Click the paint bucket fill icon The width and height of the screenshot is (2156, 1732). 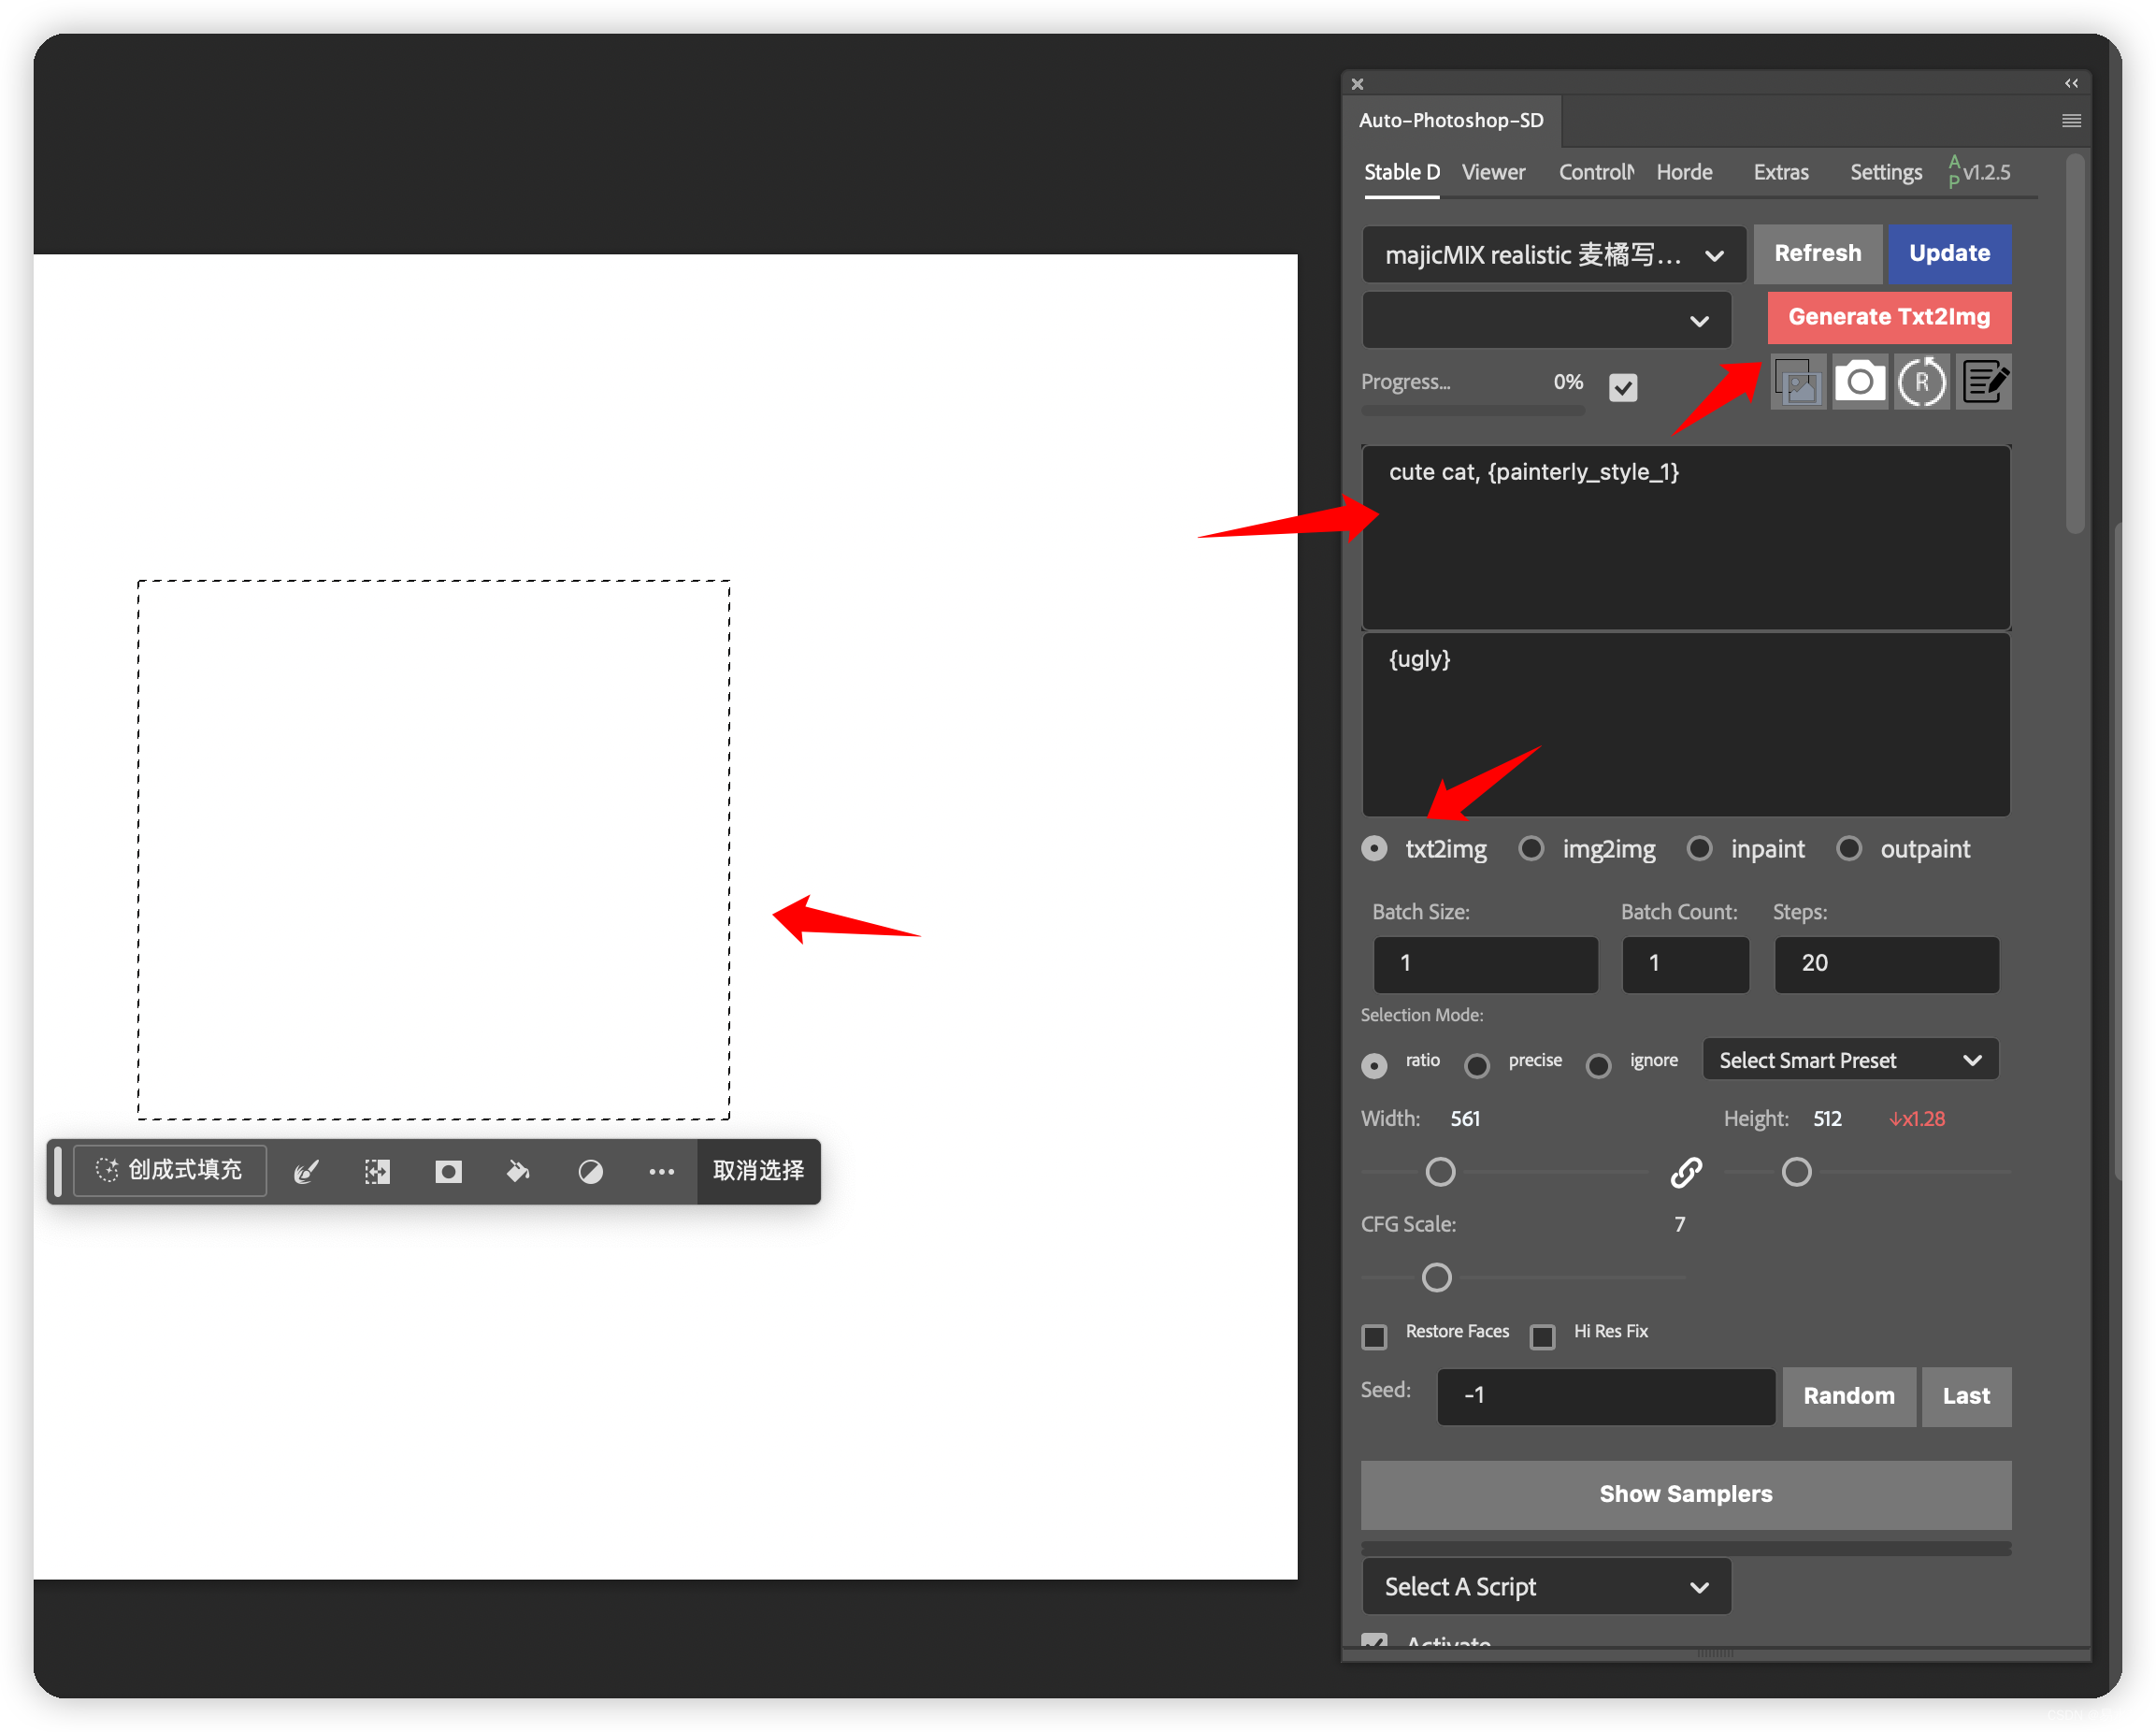coord(519,1171)
